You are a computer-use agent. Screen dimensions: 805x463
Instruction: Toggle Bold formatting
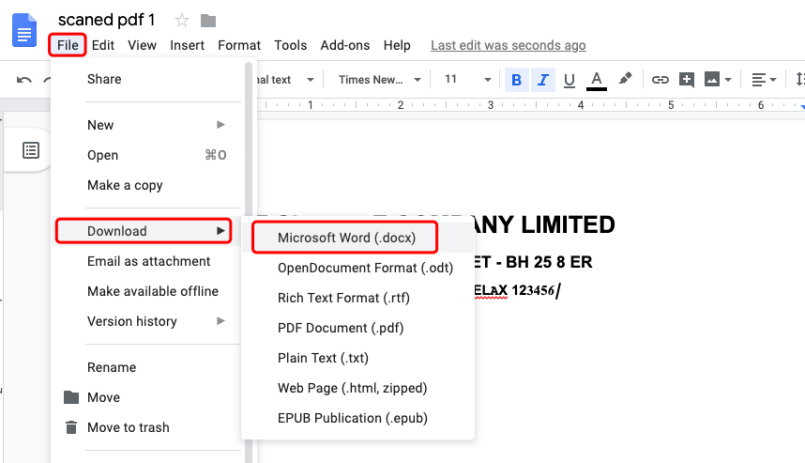[517, 80]
